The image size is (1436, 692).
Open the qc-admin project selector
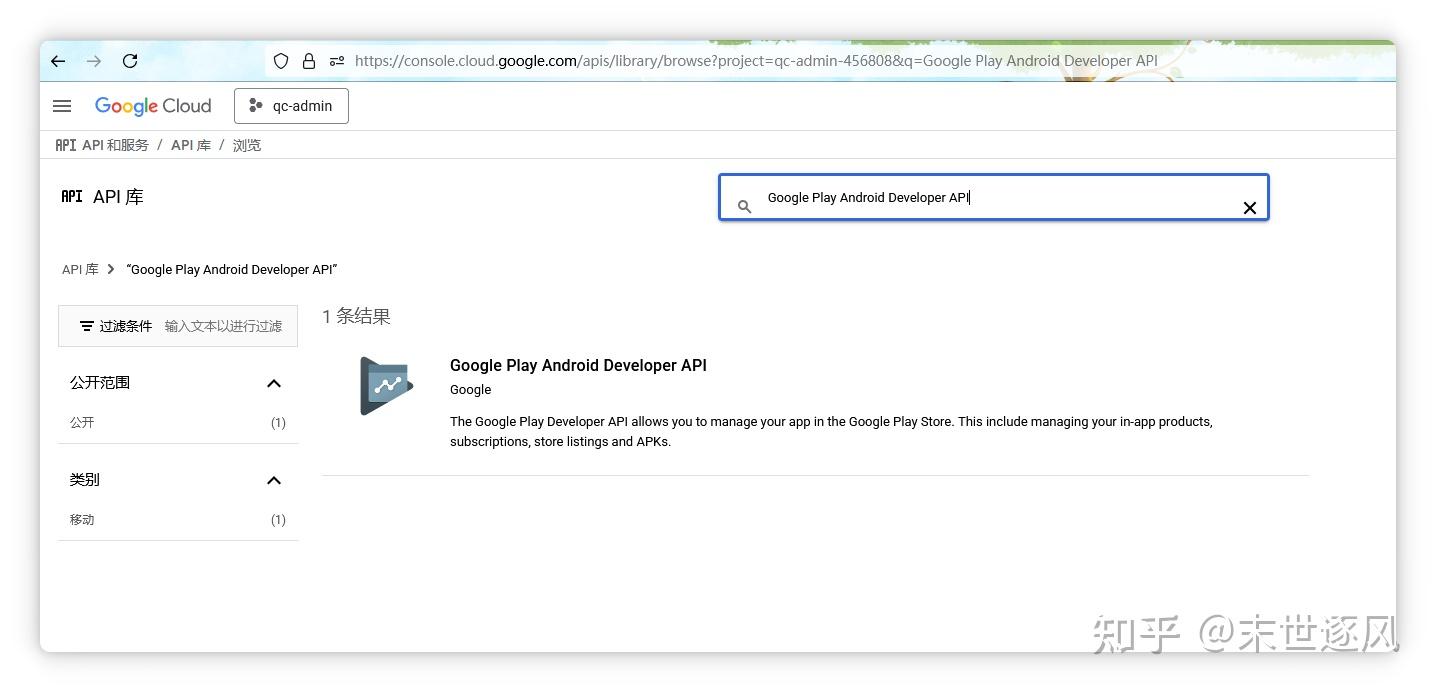[291, 105]
